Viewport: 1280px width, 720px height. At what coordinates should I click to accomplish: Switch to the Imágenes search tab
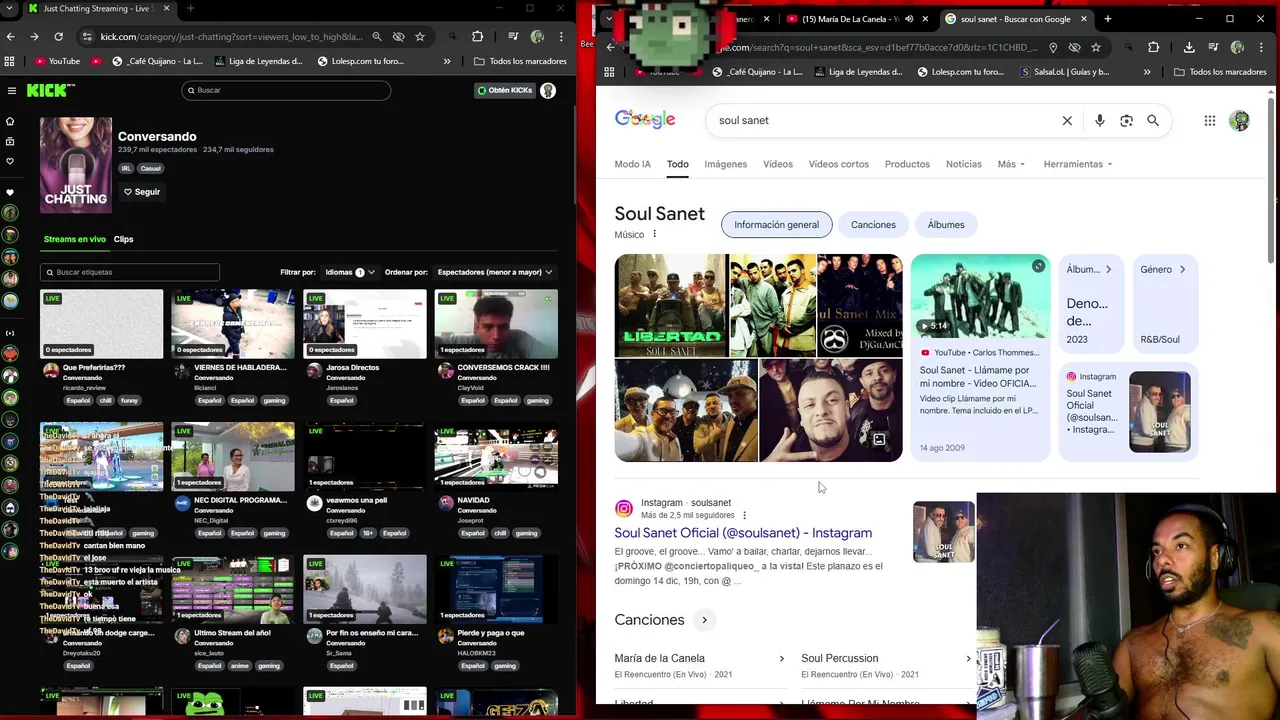725,164
